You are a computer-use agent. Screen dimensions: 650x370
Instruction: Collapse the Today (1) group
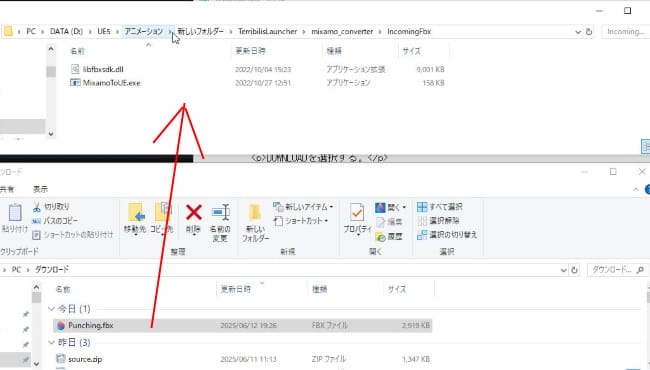click(51, 309)
